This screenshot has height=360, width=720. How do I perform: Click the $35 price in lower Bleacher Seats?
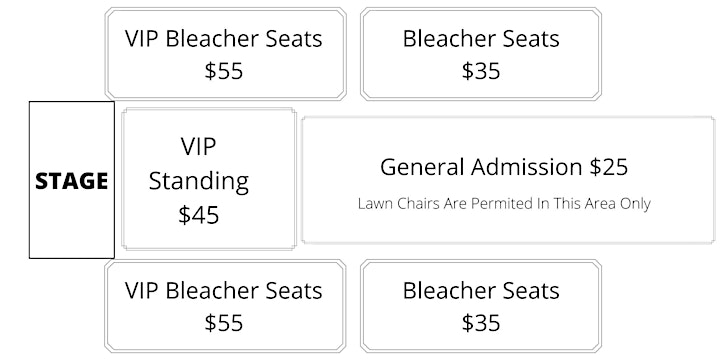(x=481, y=323)
